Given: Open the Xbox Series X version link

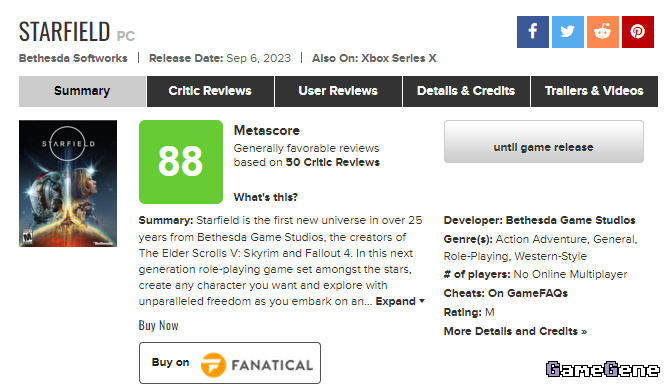Looking at the screenshot, I should [x=399, y=58].
